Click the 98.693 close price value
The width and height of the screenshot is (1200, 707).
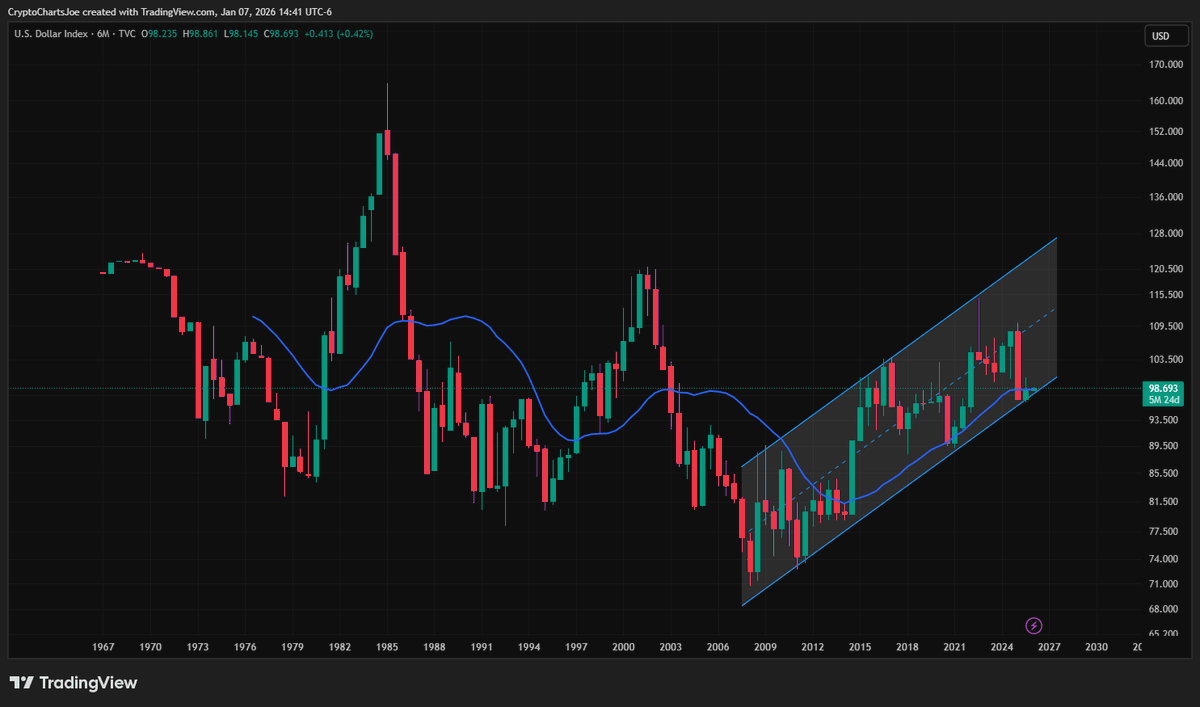pyautogui.click(x=280, y=33)
